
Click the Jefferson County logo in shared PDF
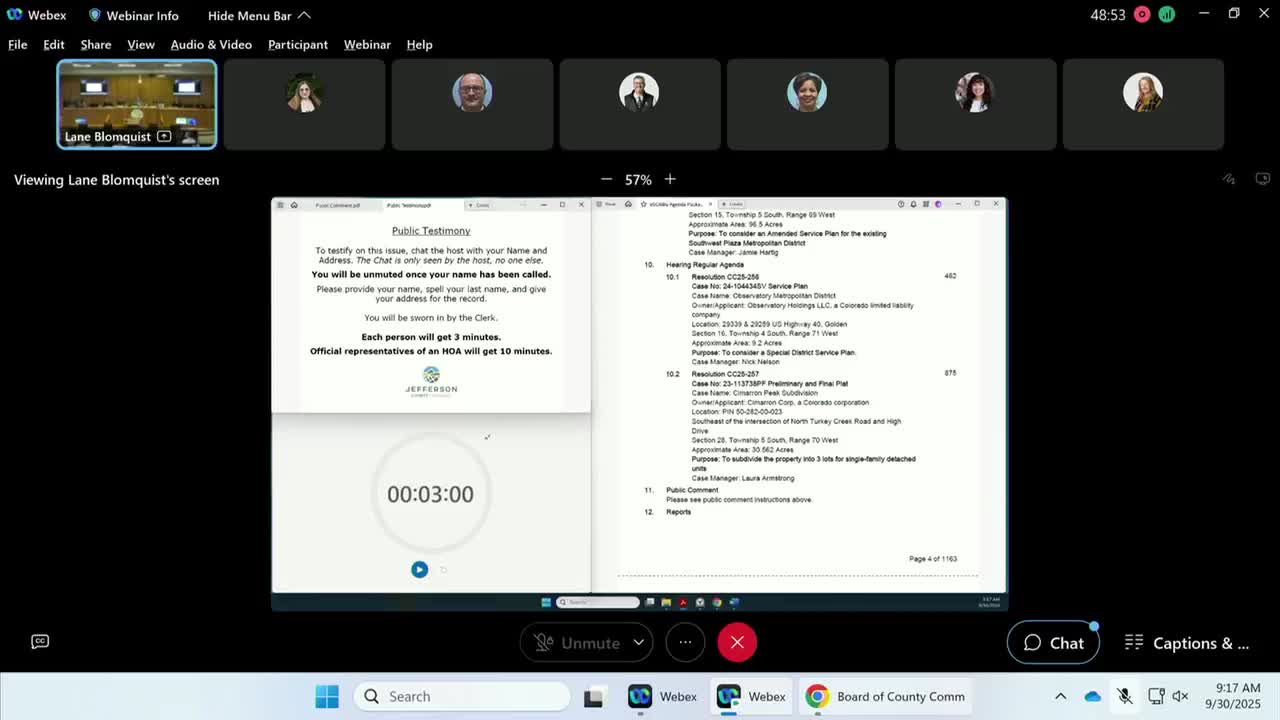431,381
